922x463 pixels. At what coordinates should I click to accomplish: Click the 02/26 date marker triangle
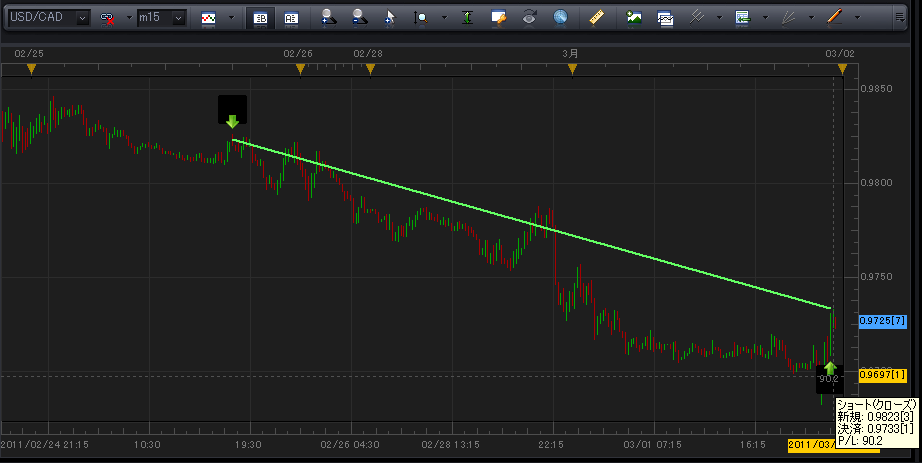[299, 69]
